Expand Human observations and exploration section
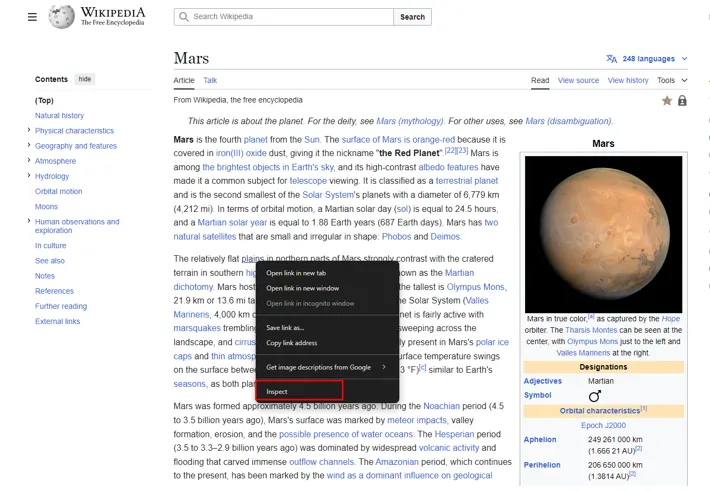The width and height of the screenshot is (710, 491). click(x=29, y=221)
